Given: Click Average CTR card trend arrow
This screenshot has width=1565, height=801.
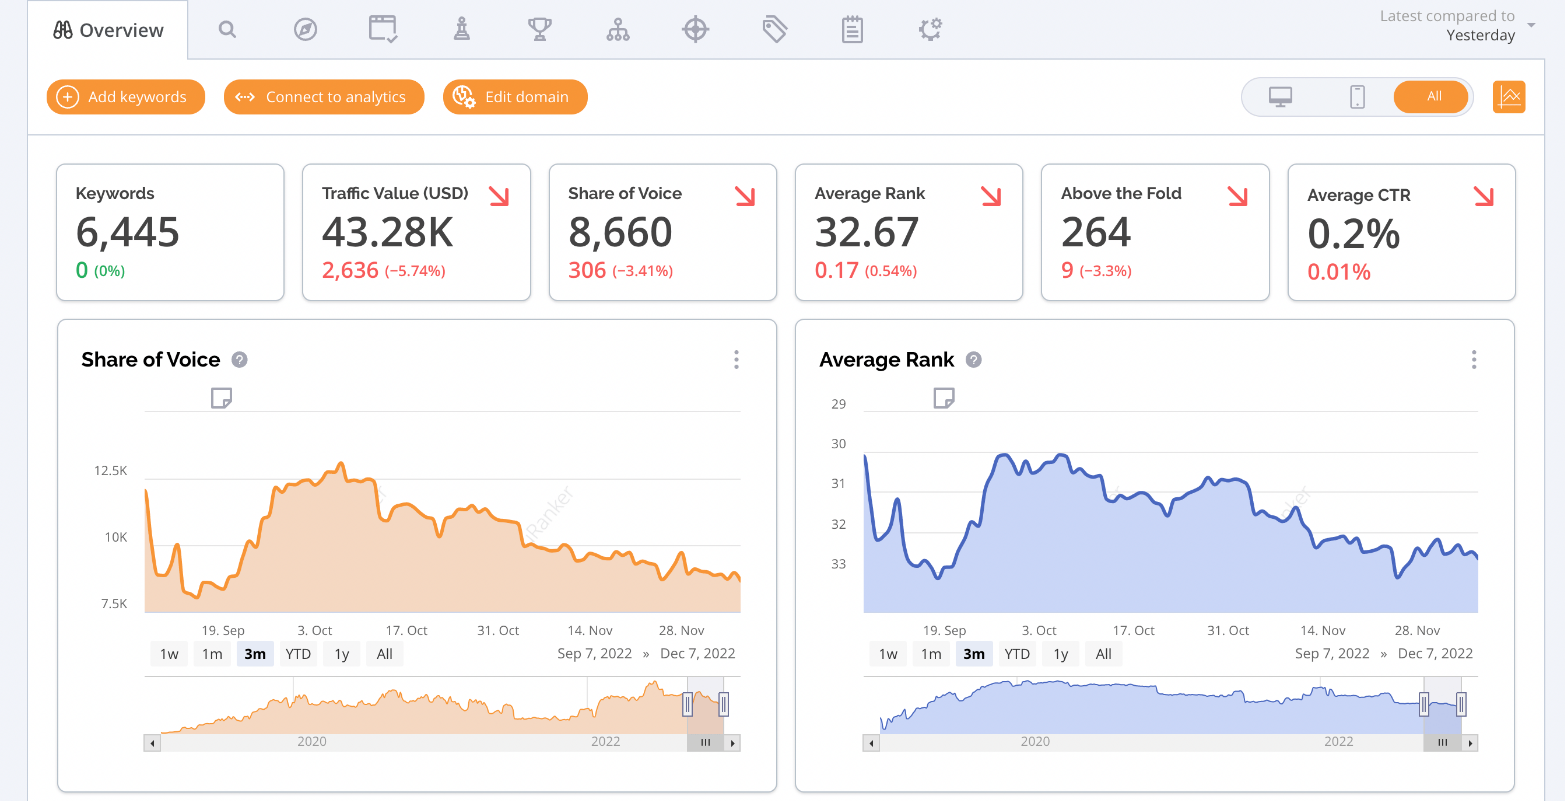Looking at the screenshot, I should tap(1484, 196).
